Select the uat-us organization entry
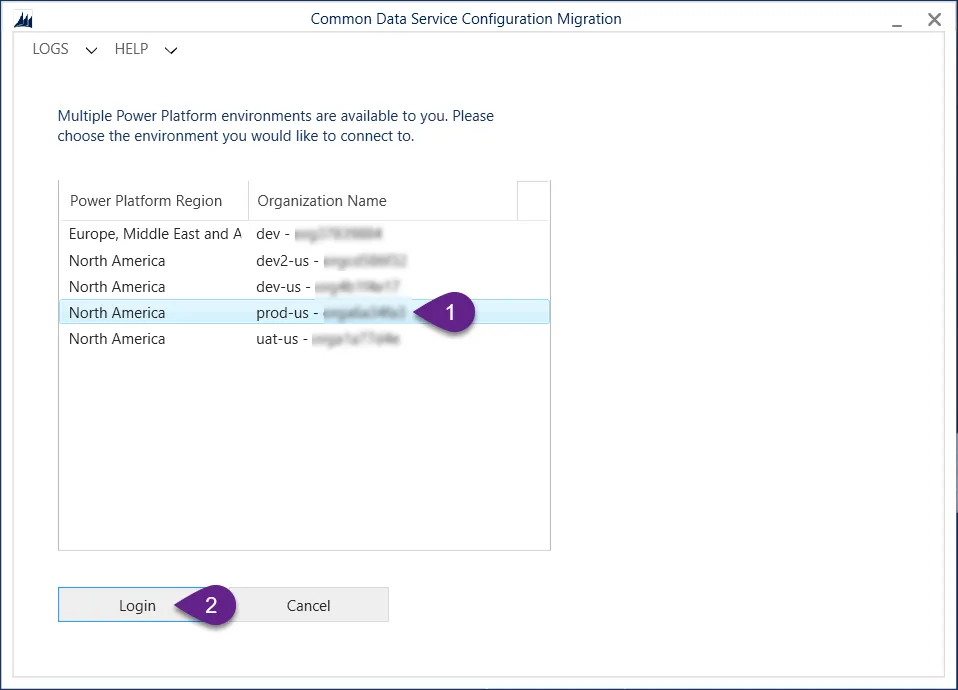This screenshot has height=690, width=958. (304, 339)
